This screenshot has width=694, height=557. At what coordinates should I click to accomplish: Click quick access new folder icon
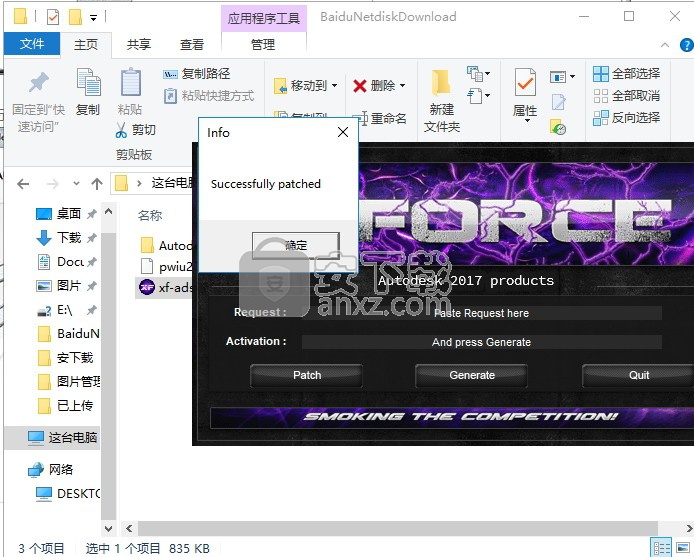click(x=75, y=17)
